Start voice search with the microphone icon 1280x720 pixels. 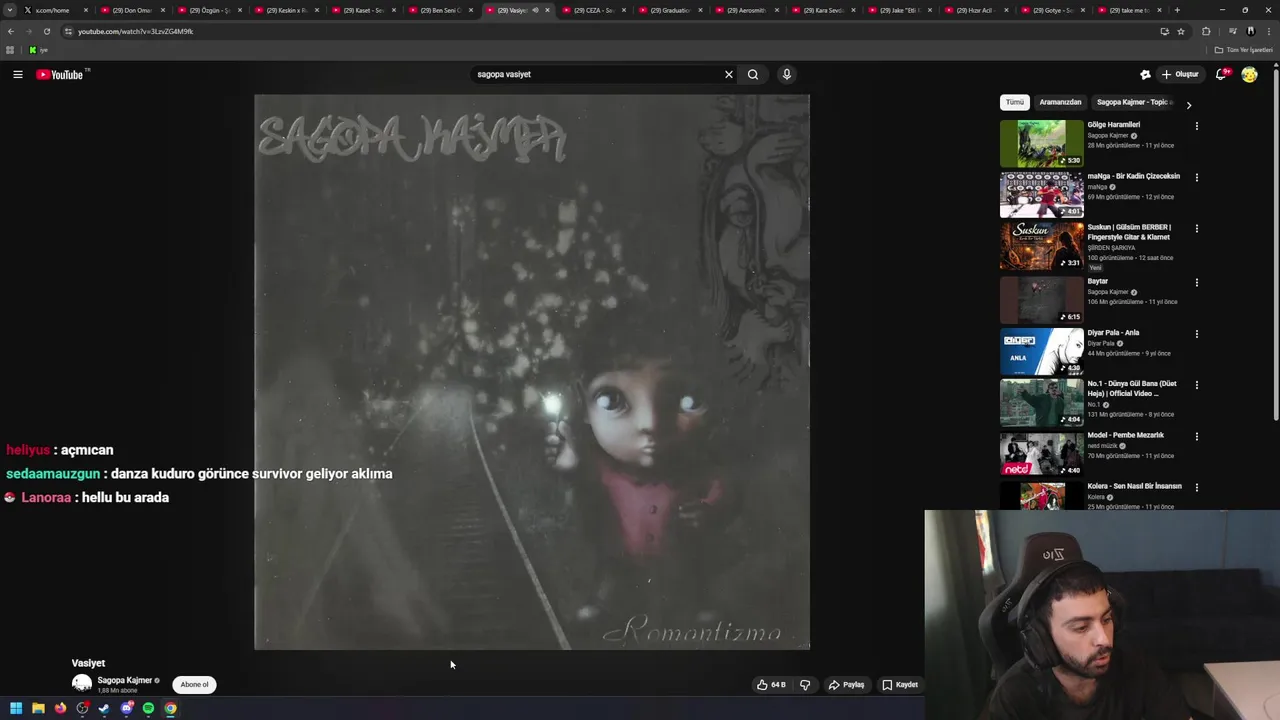point(787,74)
